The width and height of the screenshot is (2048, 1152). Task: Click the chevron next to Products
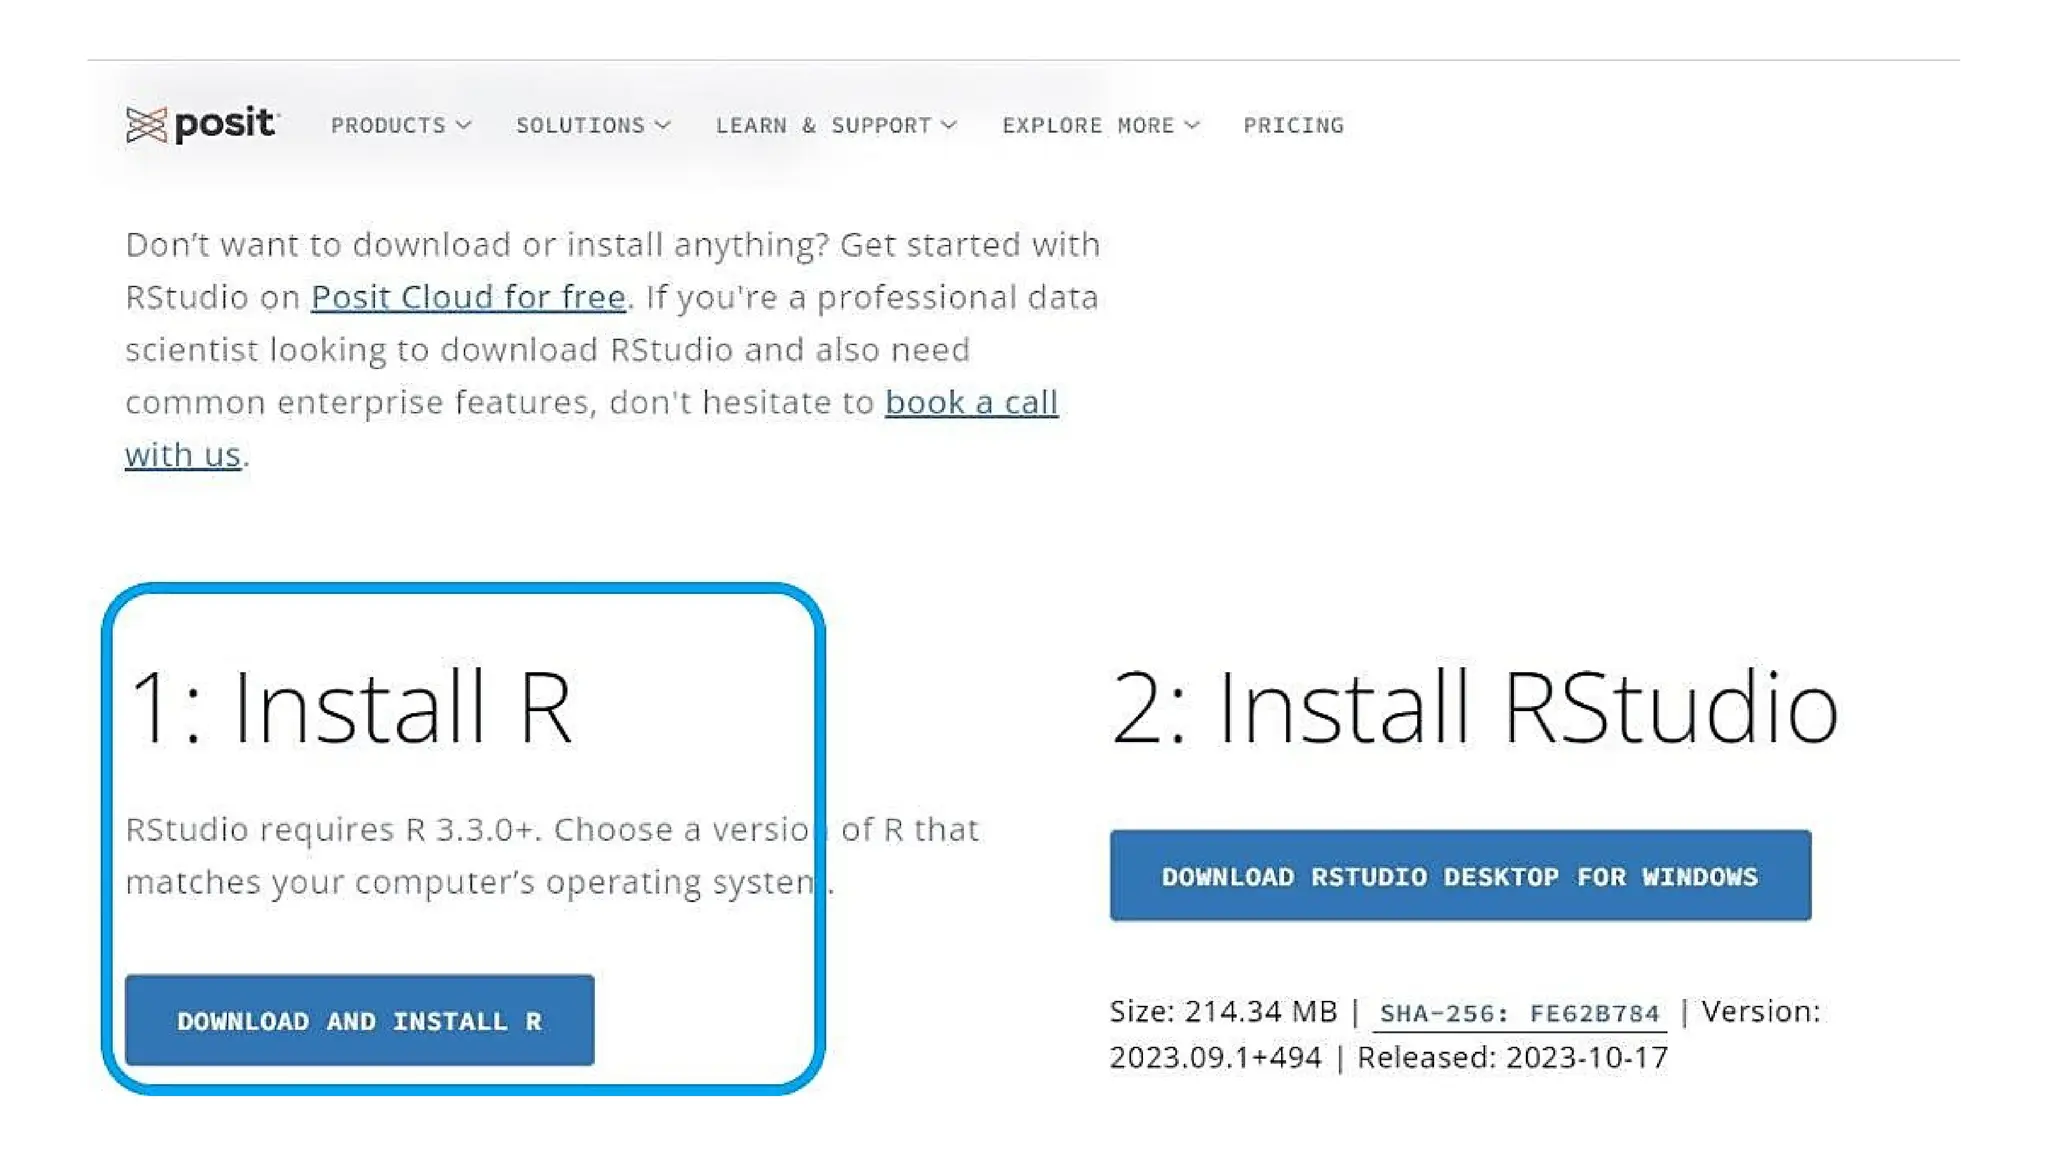coord(464,125)
